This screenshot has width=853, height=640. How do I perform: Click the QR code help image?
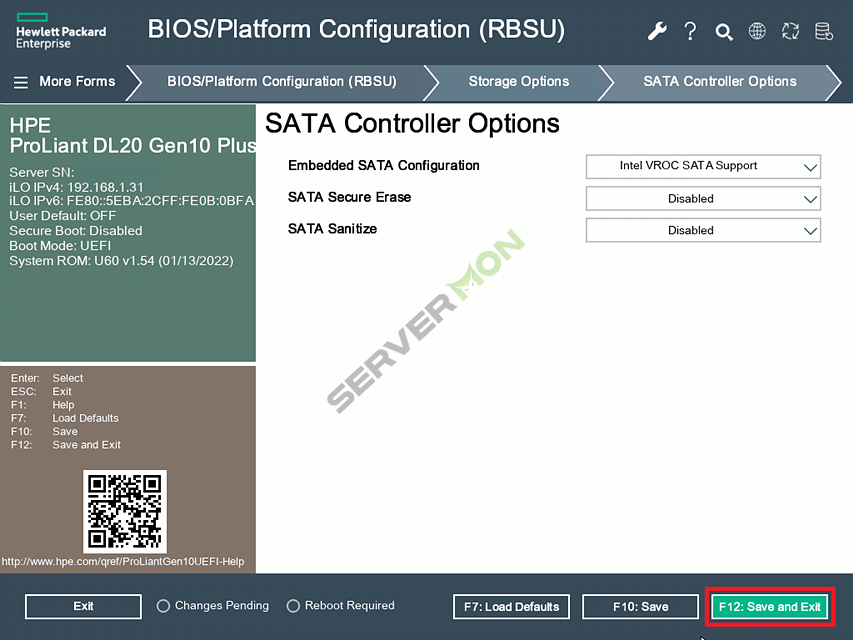pyautogui.click(x=125, y=512)
